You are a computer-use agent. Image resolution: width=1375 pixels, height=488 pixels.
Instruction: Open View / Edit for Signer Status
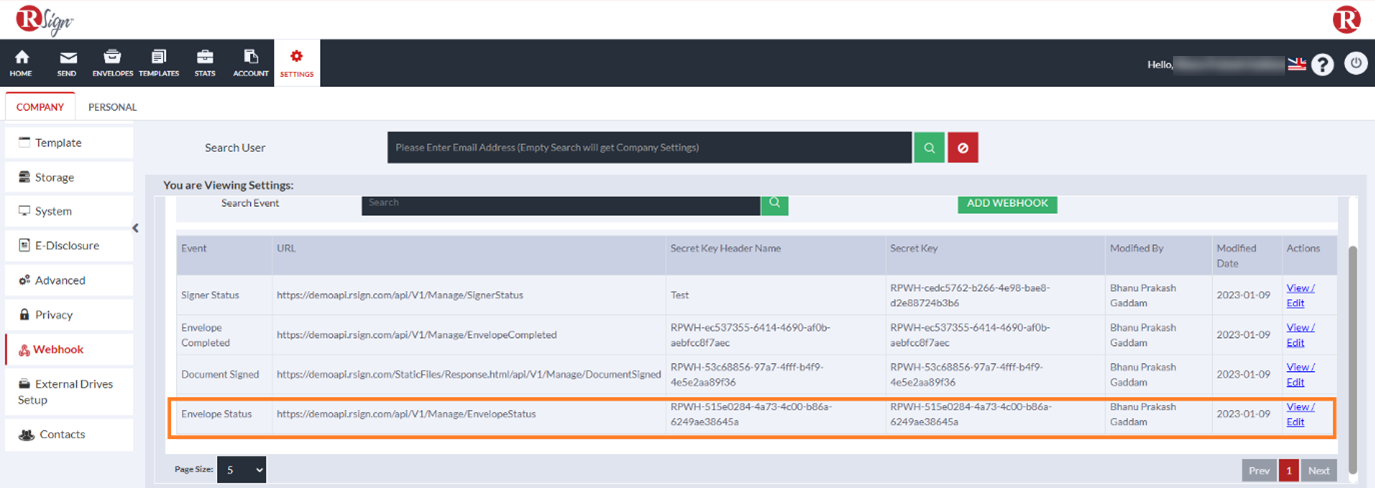click(1300, 295)
